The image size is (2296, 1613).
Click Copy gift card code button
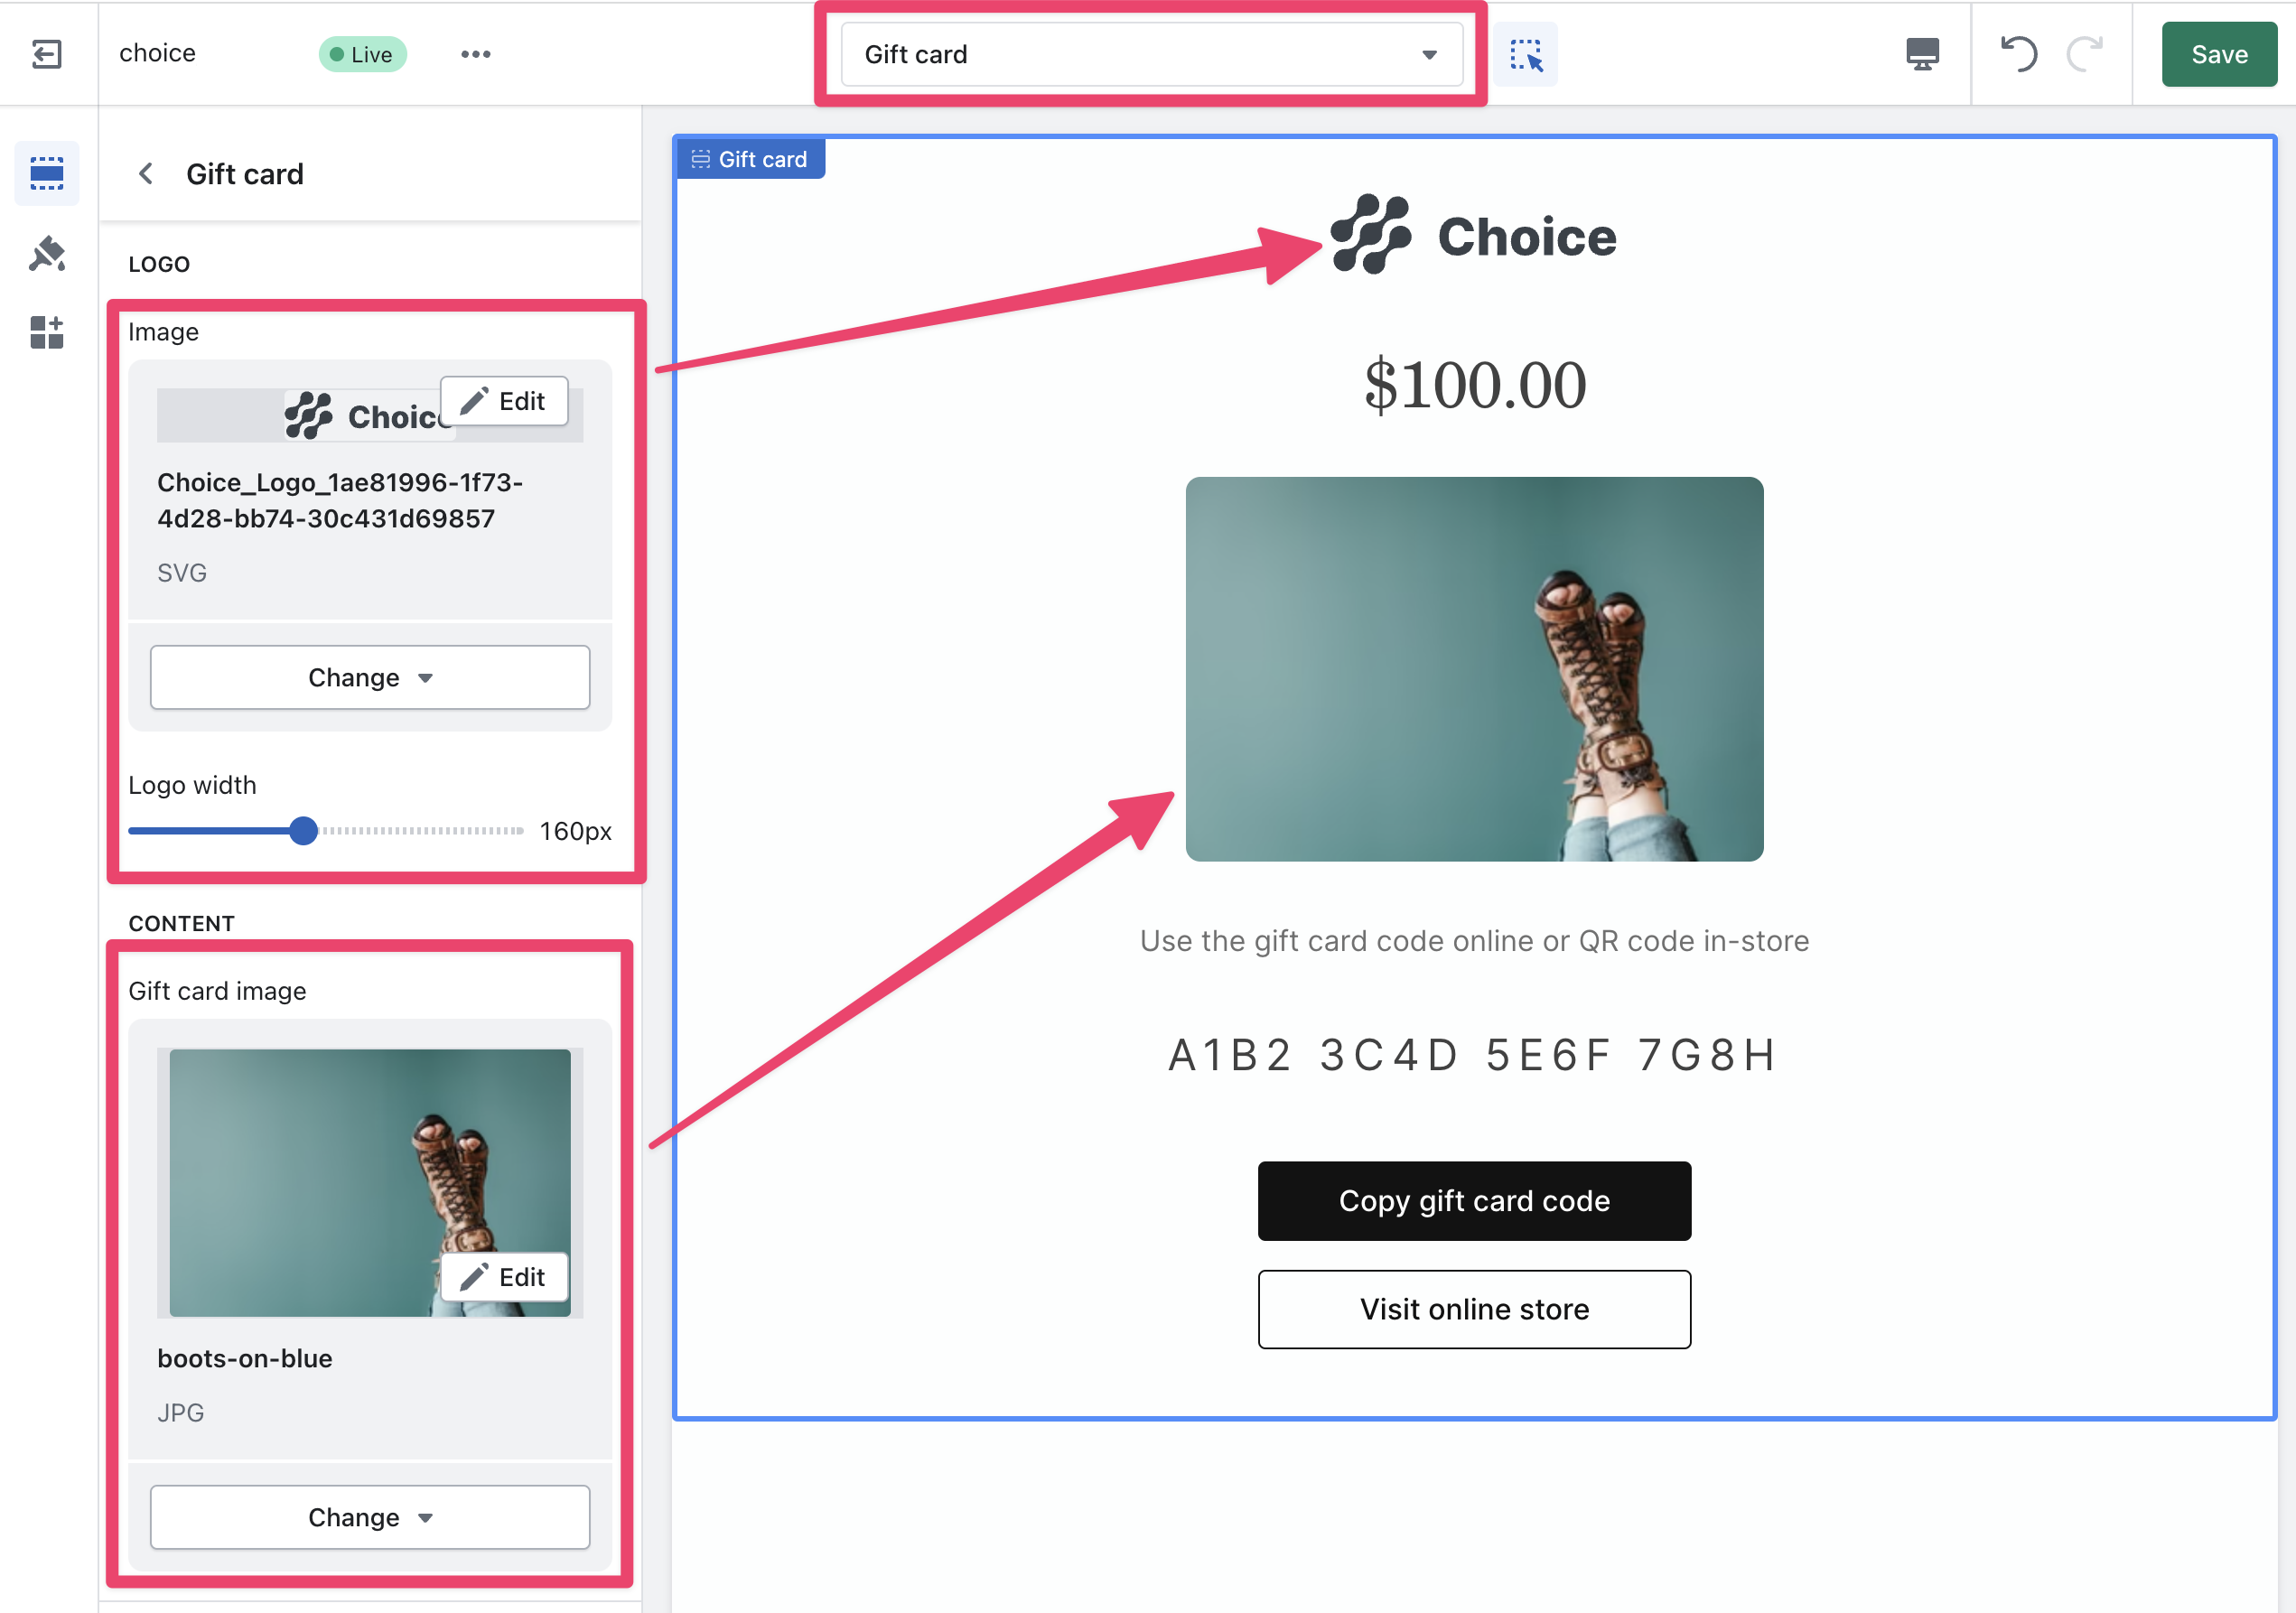pyautogui.click(x=1474, y=1201)
